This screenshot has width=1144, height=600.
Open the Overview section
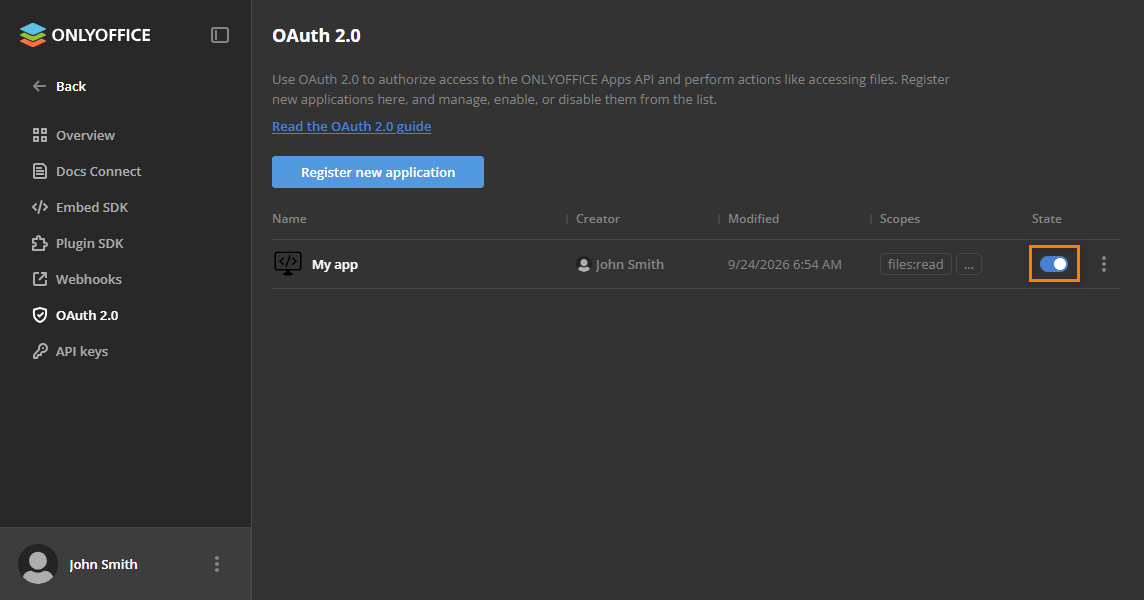click(85, 135)
